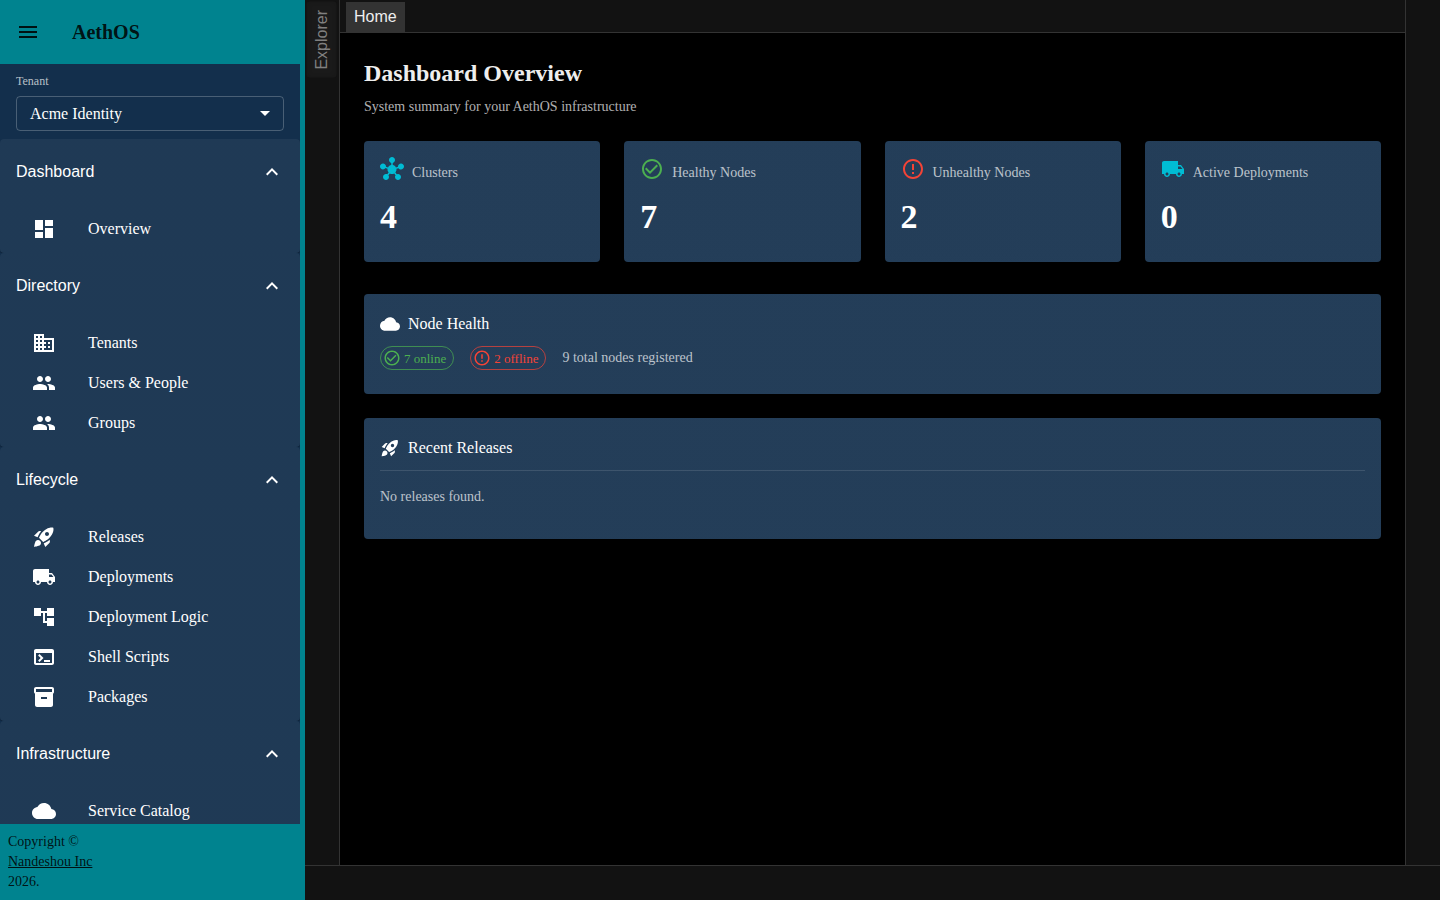Click the AethOS brand title

106,32
